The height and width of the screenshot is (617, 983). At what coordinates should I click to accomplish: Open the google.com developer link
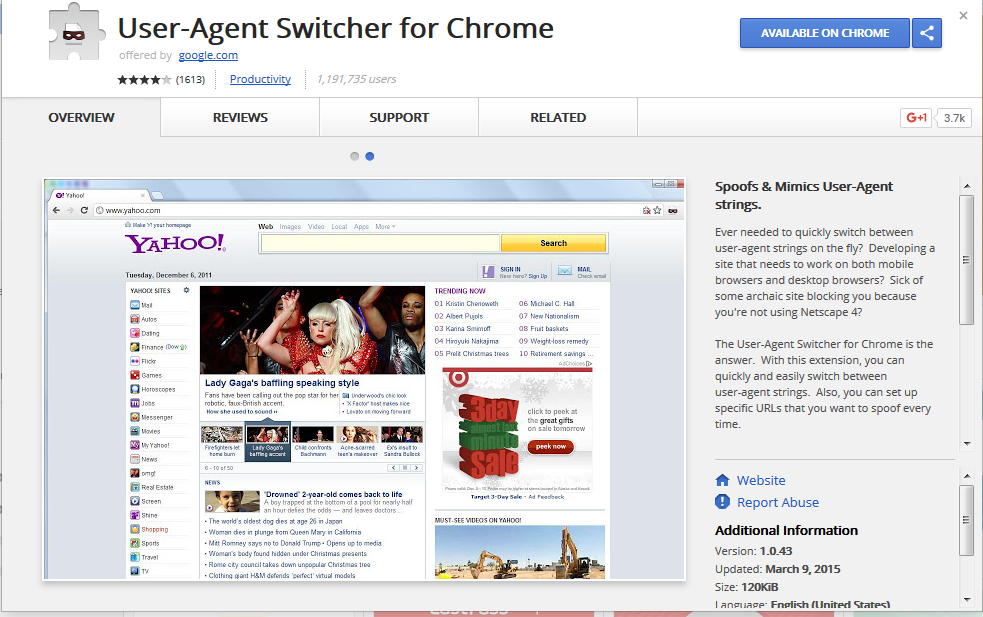coord(208,55)
